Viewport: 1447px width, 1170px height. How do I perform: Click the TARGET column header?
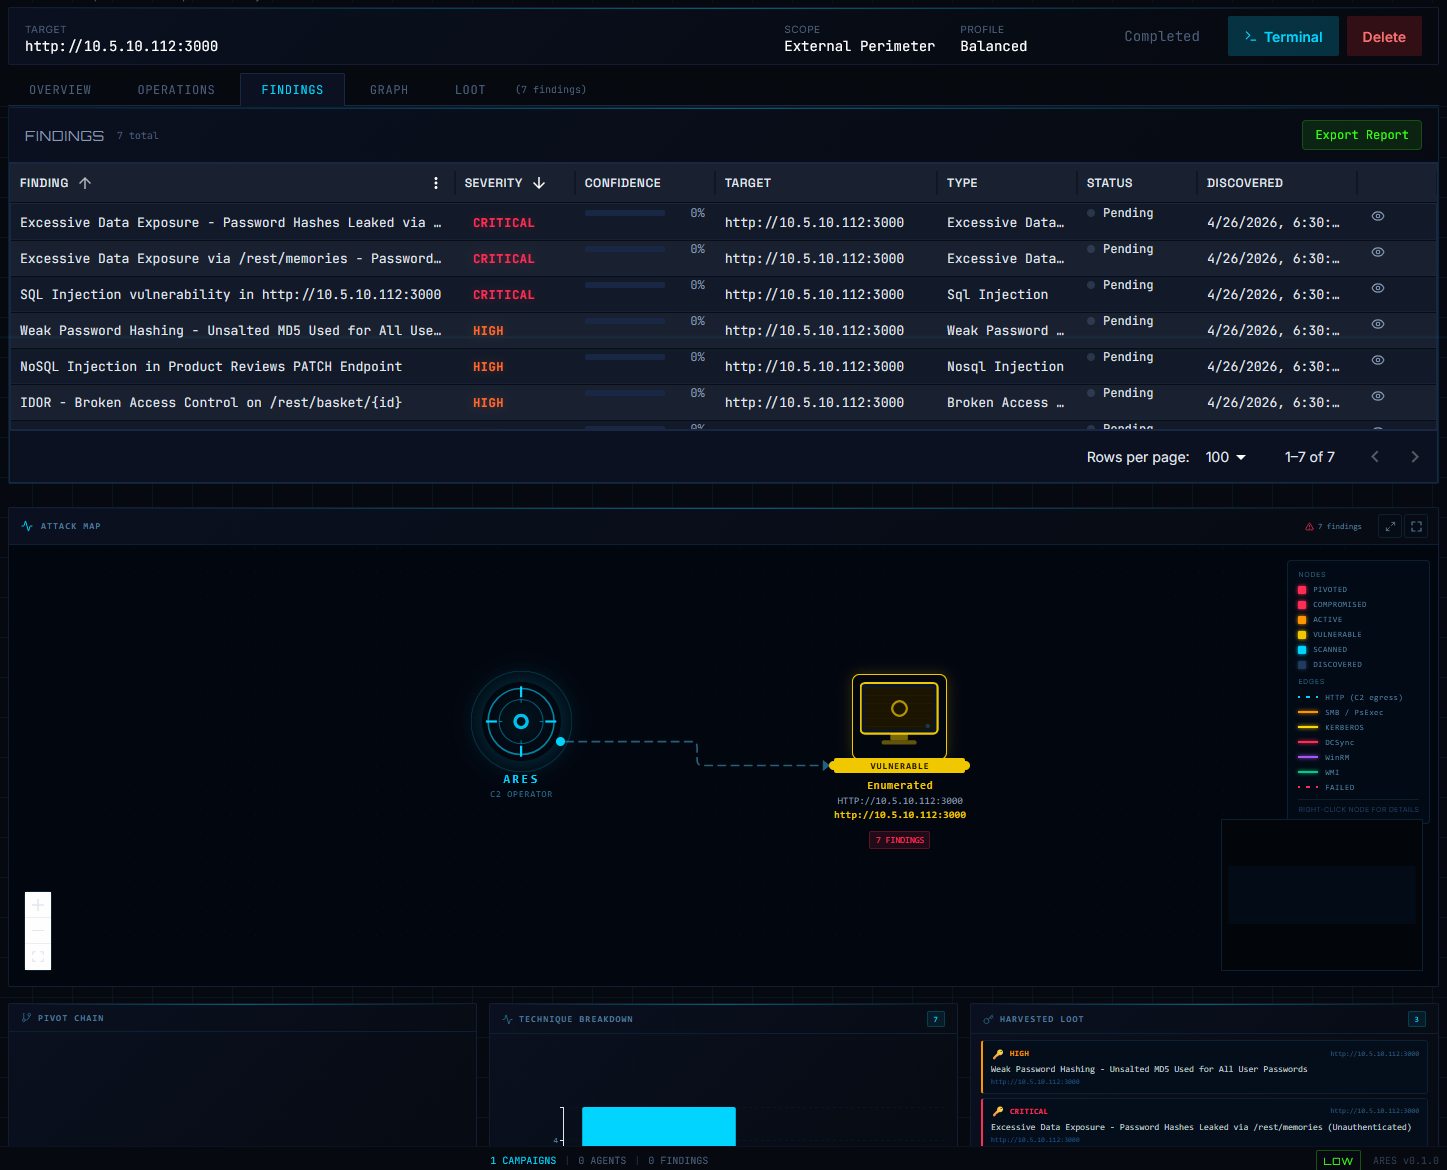point(747,183)
